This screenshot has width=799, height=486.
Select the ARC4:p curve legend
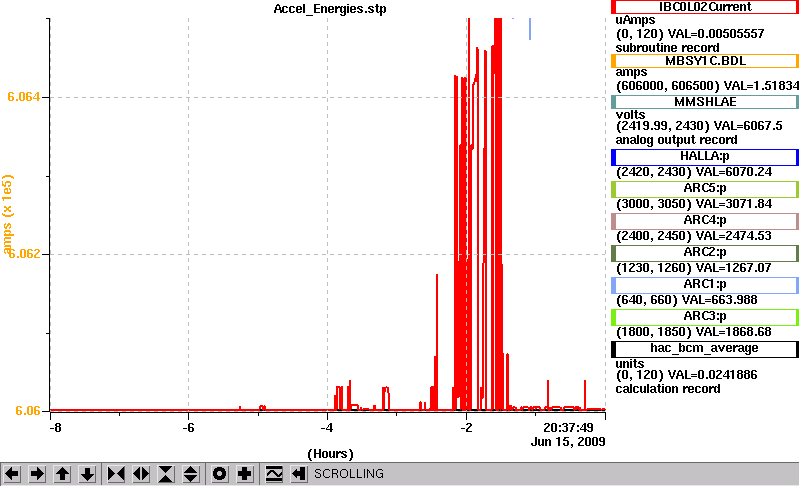tap(705, 221)
